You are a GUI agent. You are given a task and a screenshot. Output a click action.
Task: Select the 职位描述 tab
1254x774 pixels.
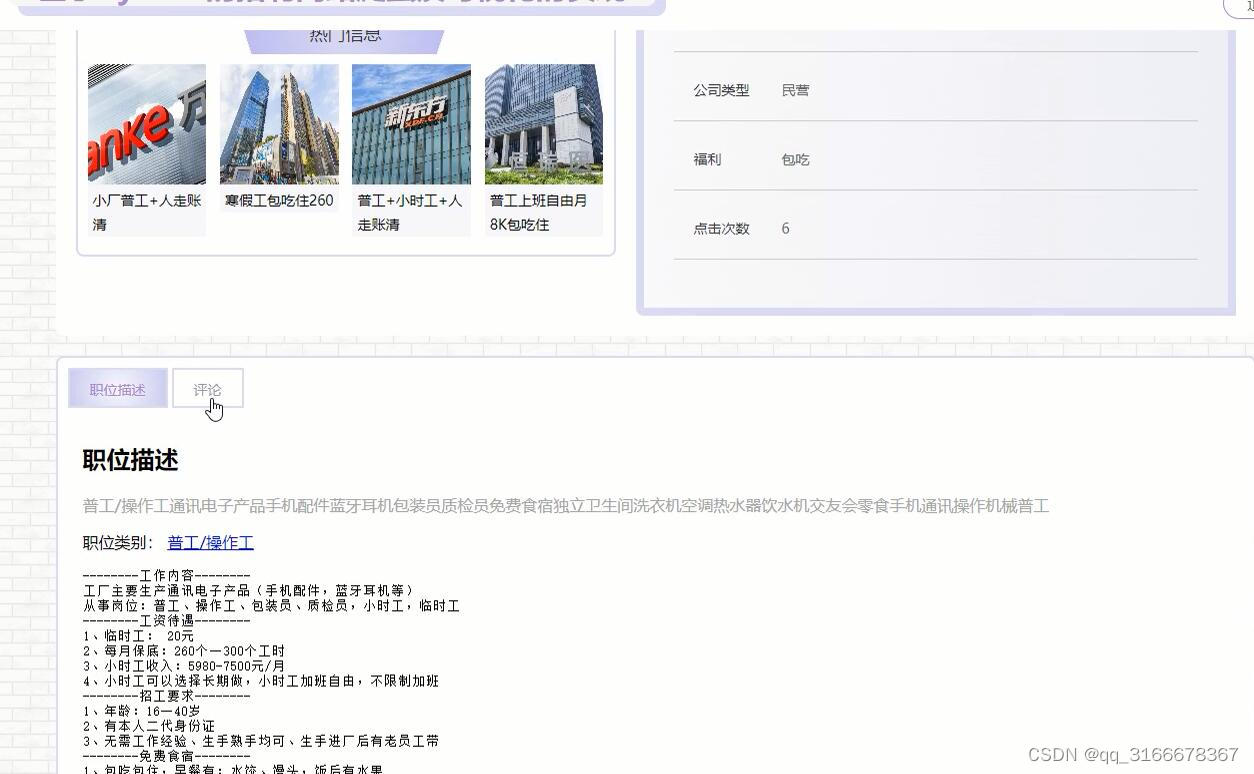coord(117,389)
